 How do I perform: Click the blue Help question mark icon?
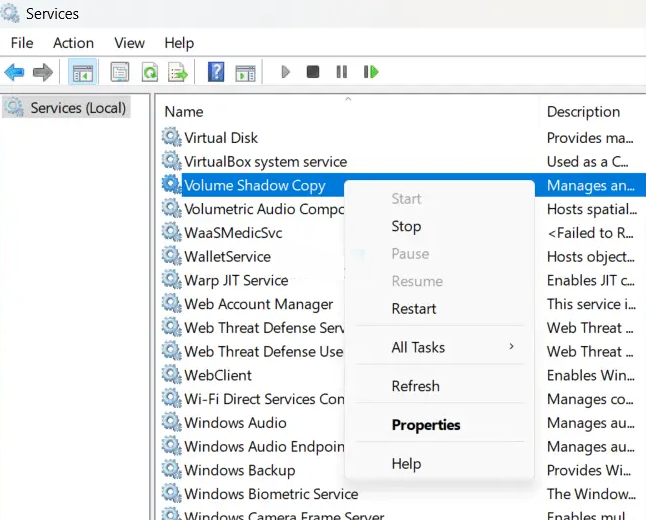point(215,72)
